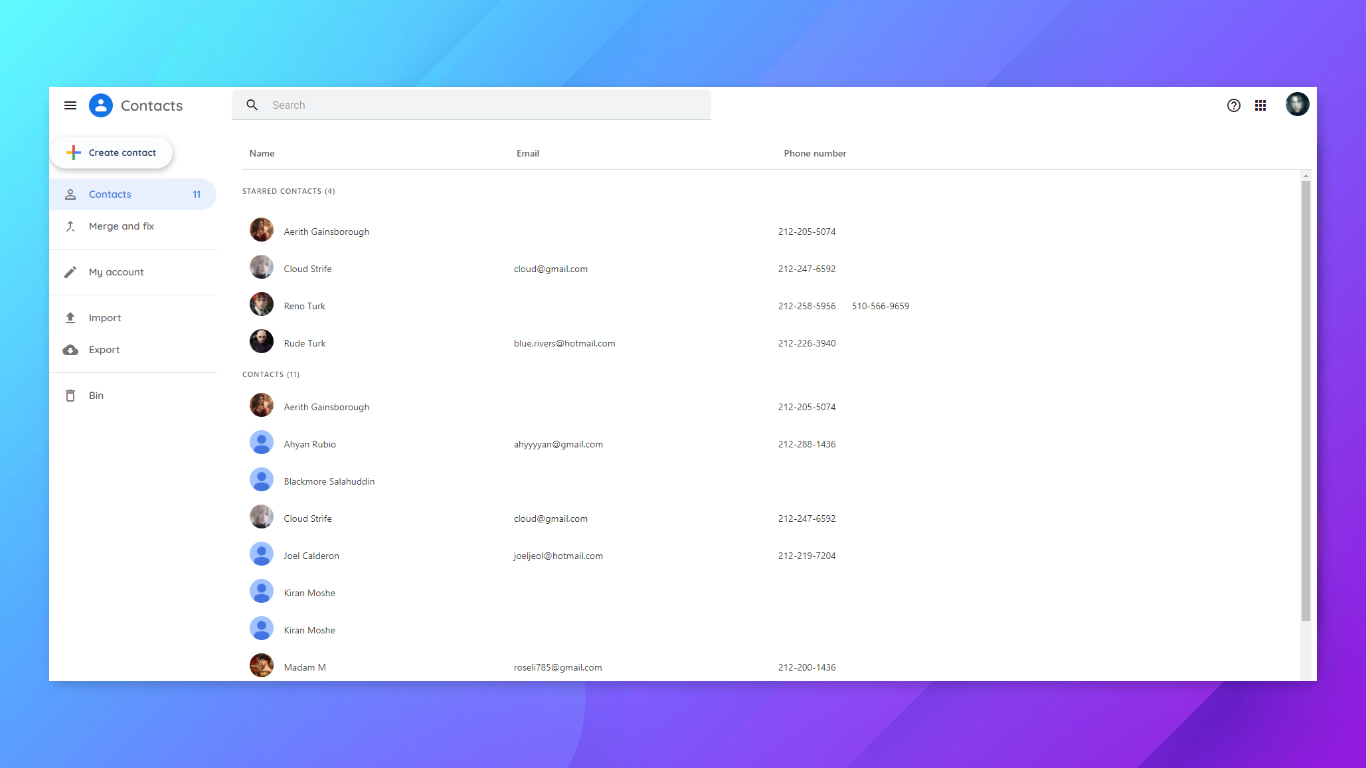Click the My account pencil icon
Viewport: 1366px width, 768px height.
70,272
